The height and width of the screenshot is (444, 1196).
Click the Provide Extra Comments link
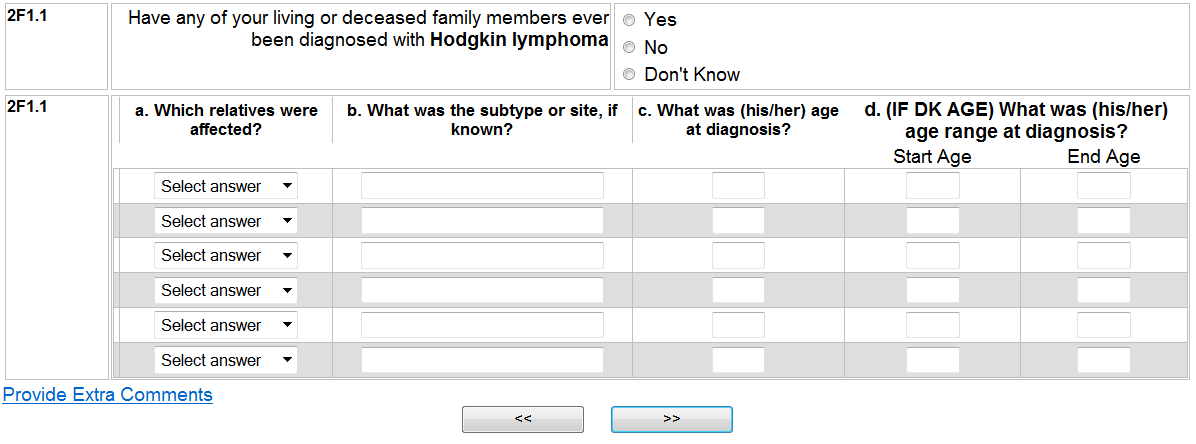click(108, 394)
